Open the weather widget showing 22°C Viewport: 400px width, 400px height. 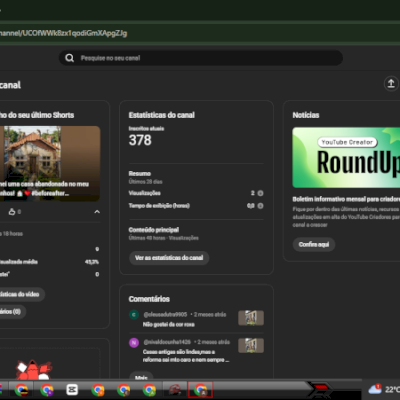point(383,389)
